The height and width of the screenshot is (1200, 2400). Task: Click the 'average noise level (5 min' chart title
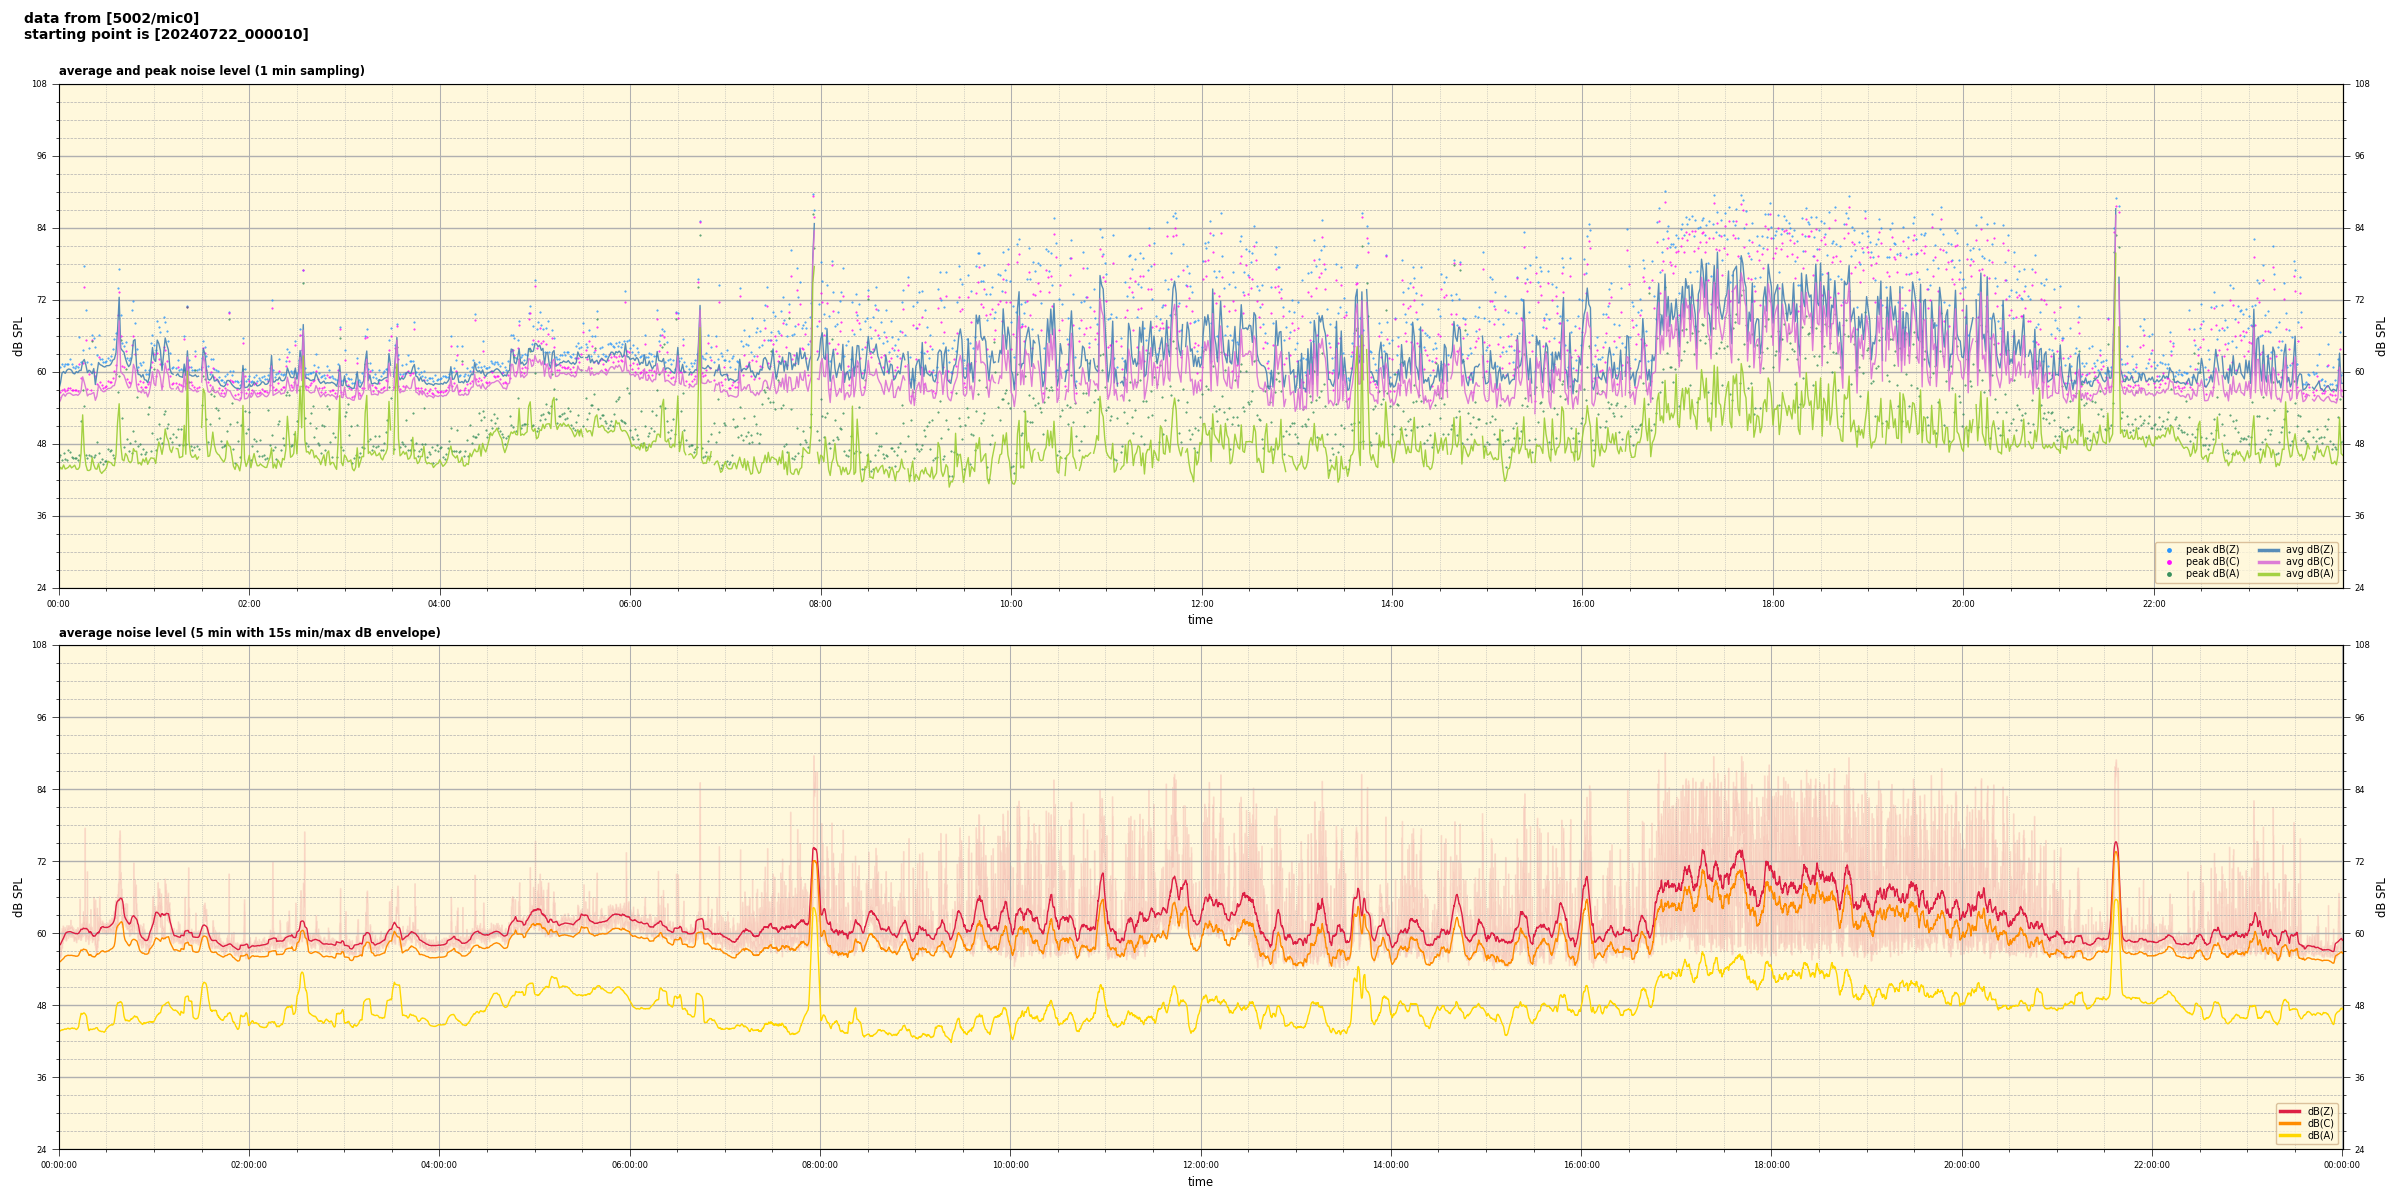tap(249, 633)
